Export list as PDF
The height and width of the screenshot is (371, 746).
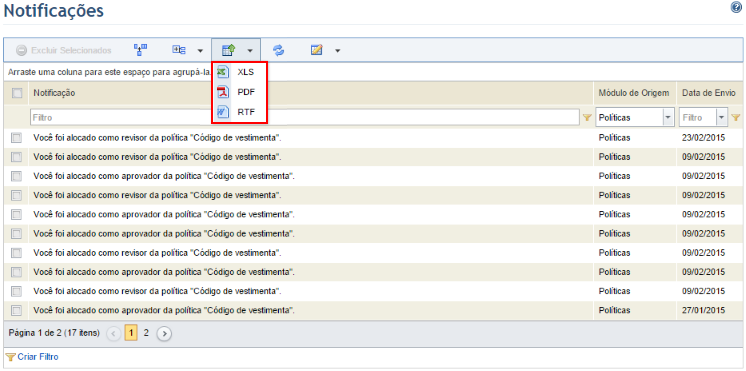240,92
